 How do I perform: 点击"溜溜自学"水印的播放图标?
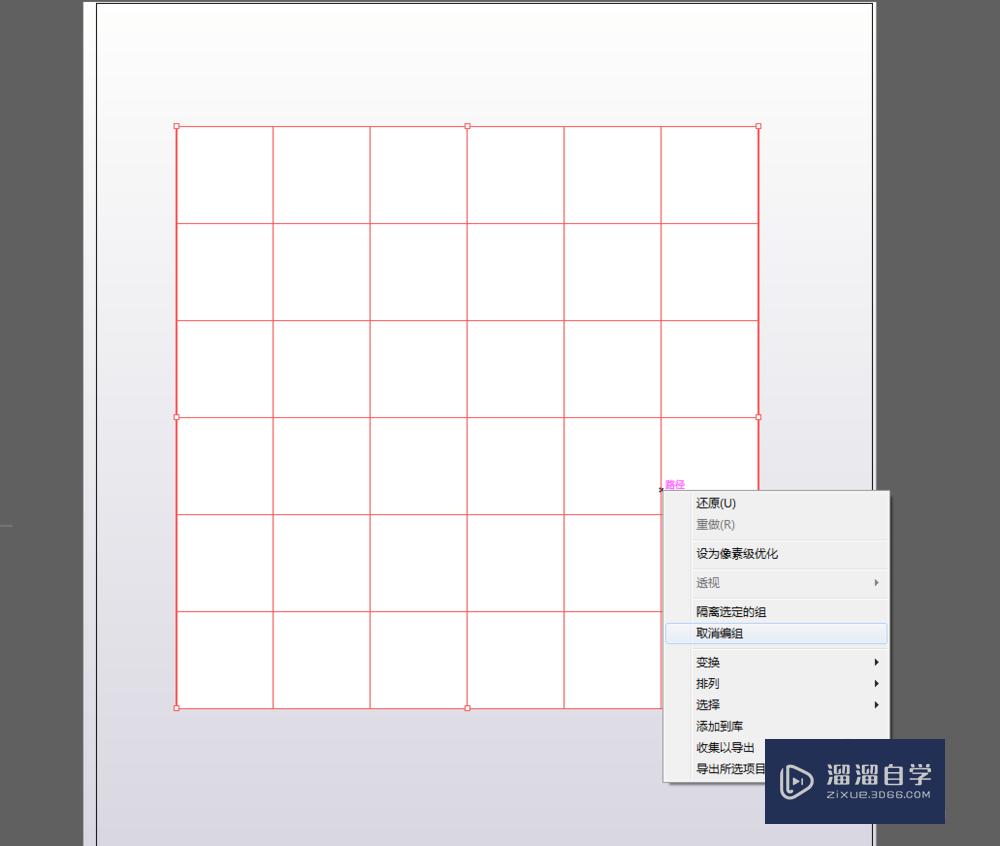[795, 779]
